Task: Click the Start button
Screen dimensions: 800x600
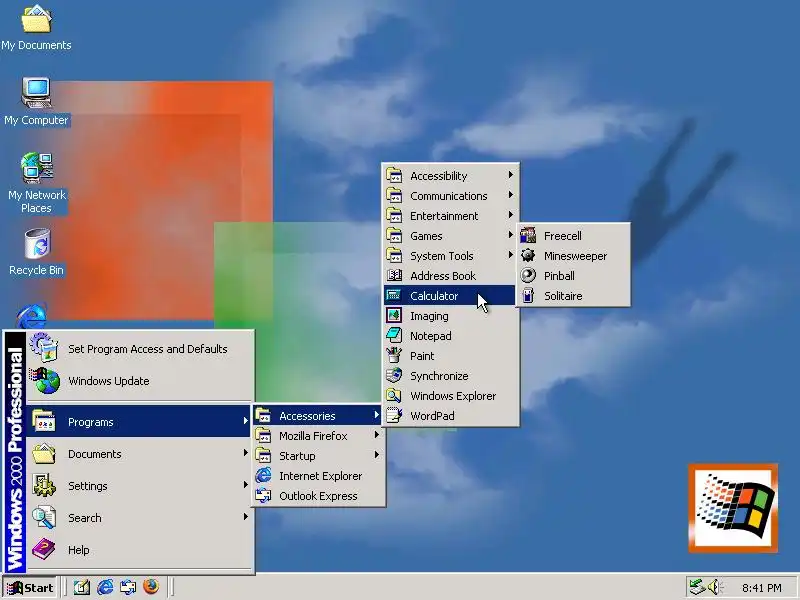Action: pos(30,588)
